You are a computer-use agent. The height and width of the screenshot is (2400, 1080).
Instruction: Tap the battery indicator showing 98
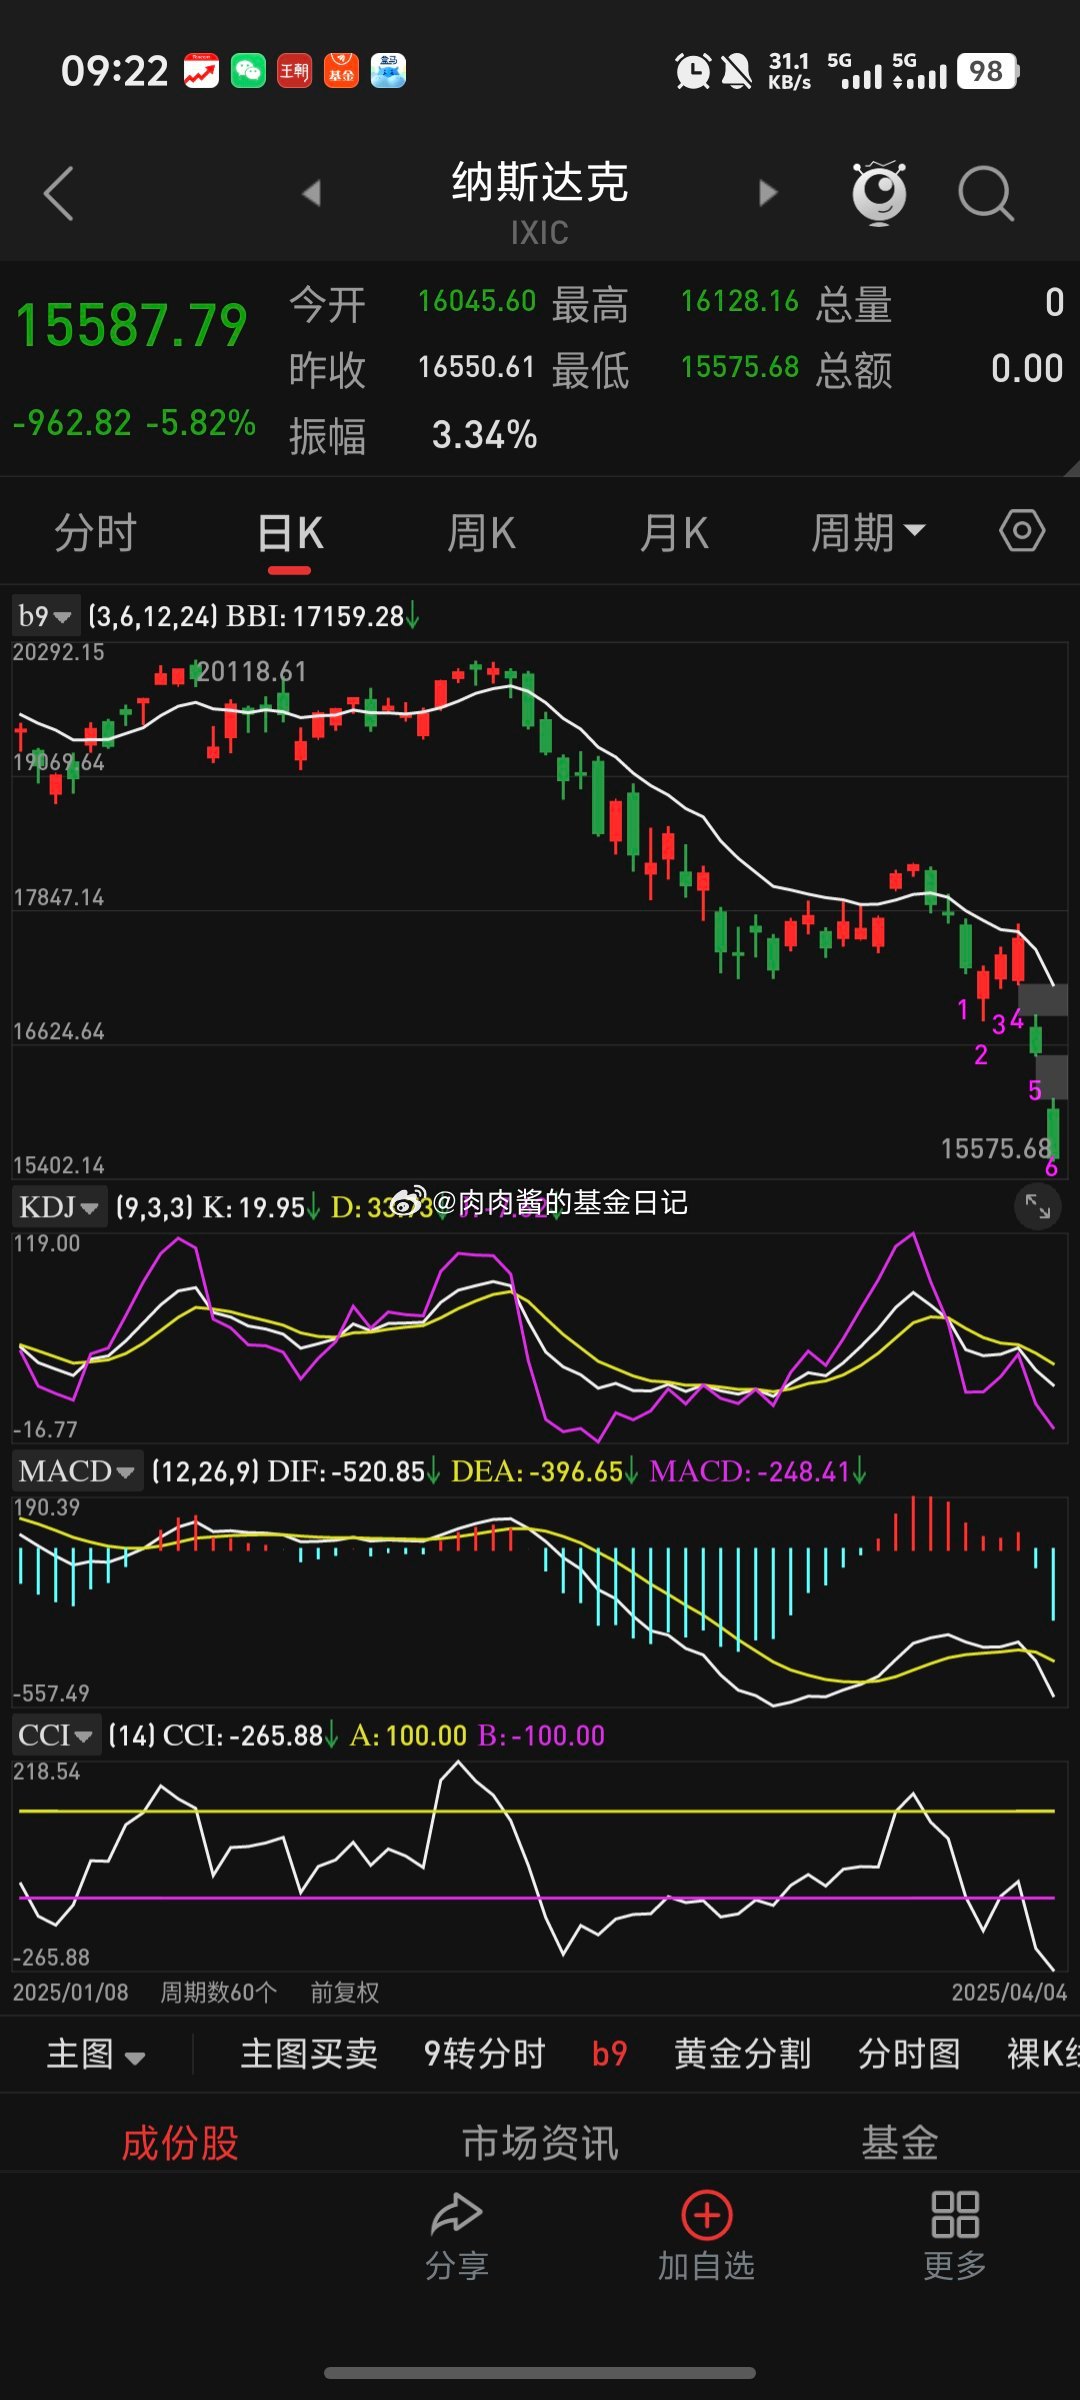988,71
